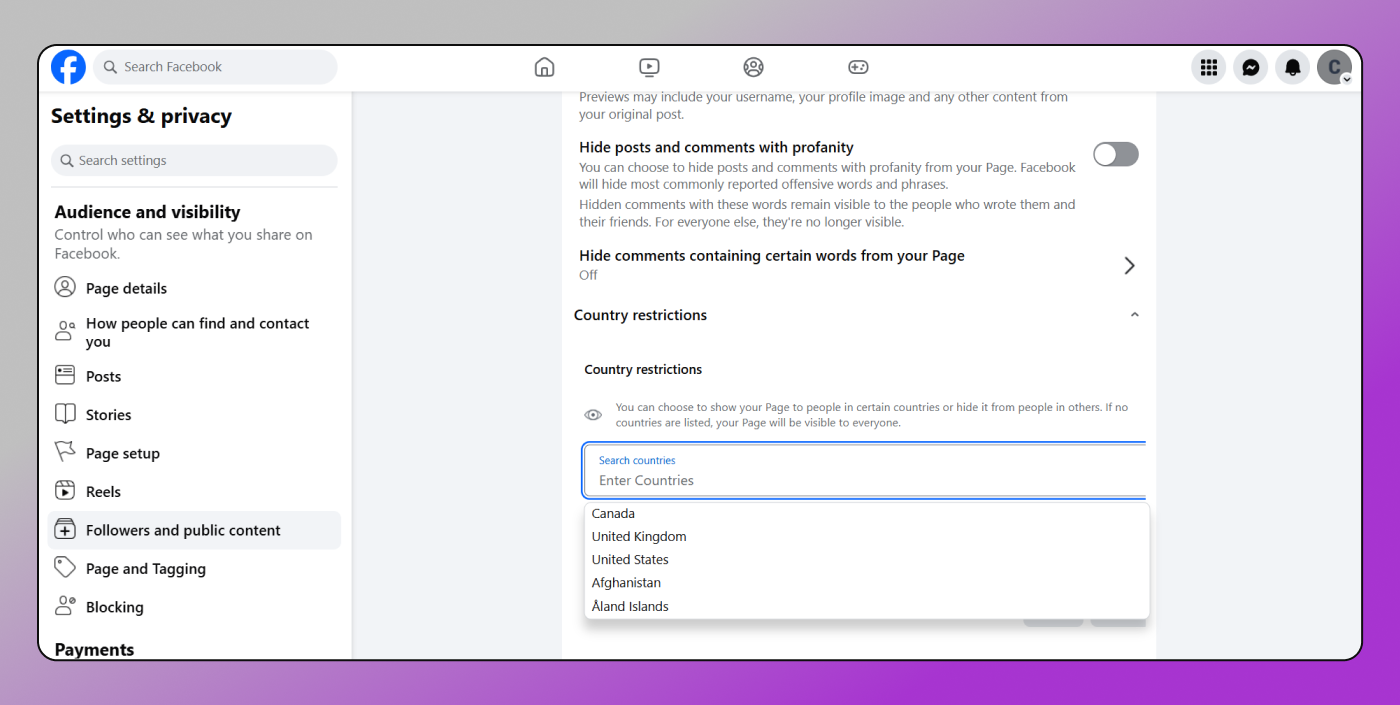Open the Menu grid icon
This screenshot has height=705, width=1400.
tap(1209, 67)
